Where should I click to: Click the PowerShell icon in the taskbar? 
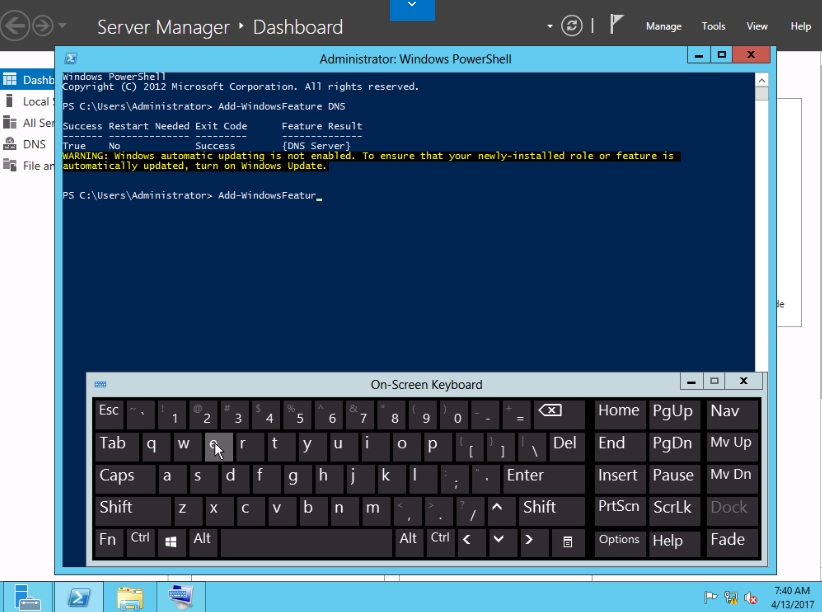tap(79, 597)
